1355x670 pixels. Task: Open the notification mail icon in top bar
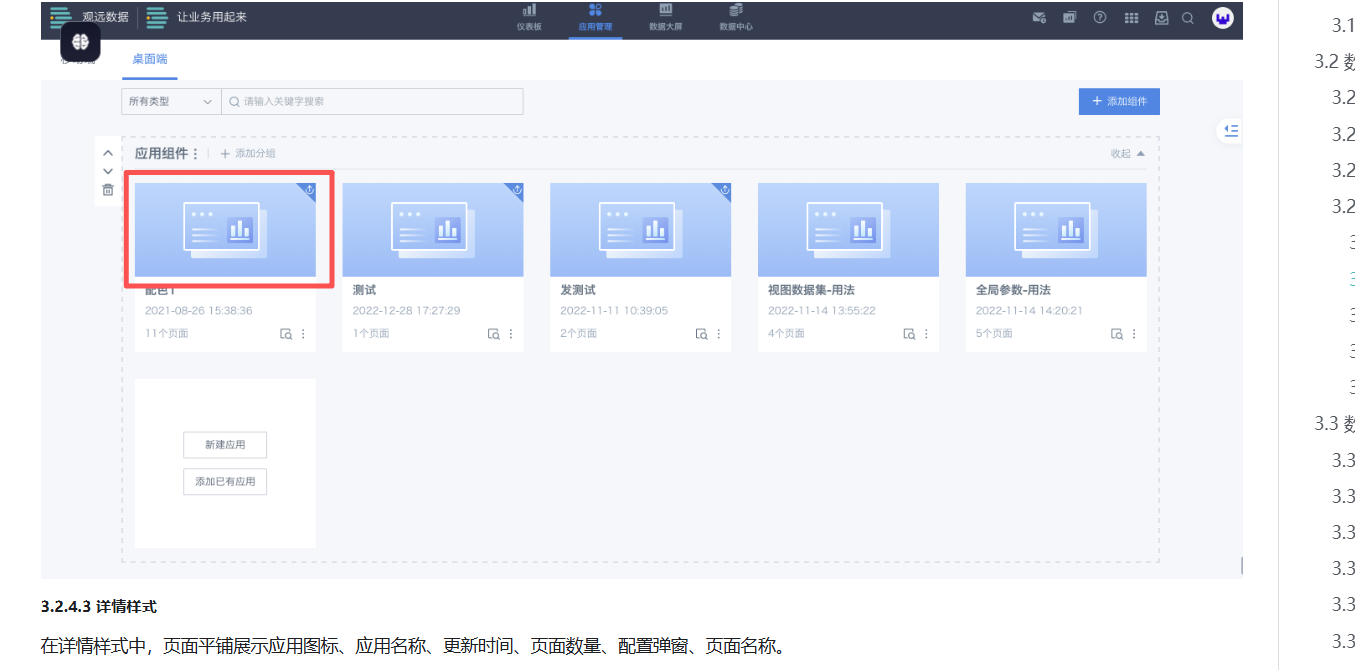click(1039, 18)
